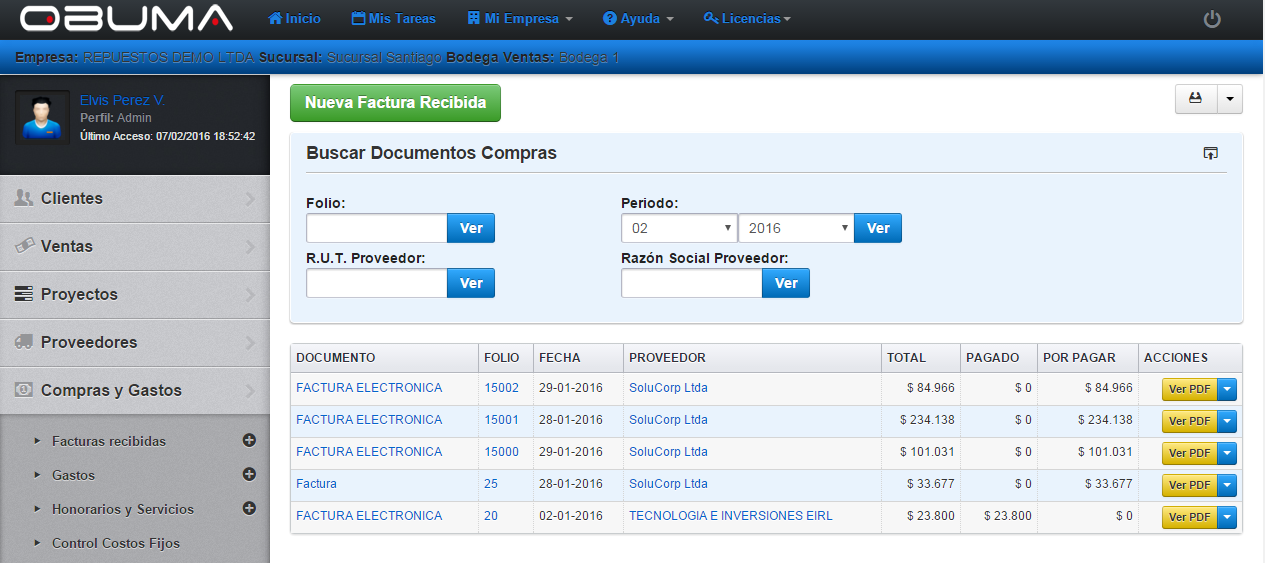Click plus icon next to Facturas recibidas
Viewport: 1265px width, 563px height.
pos(249,440)
